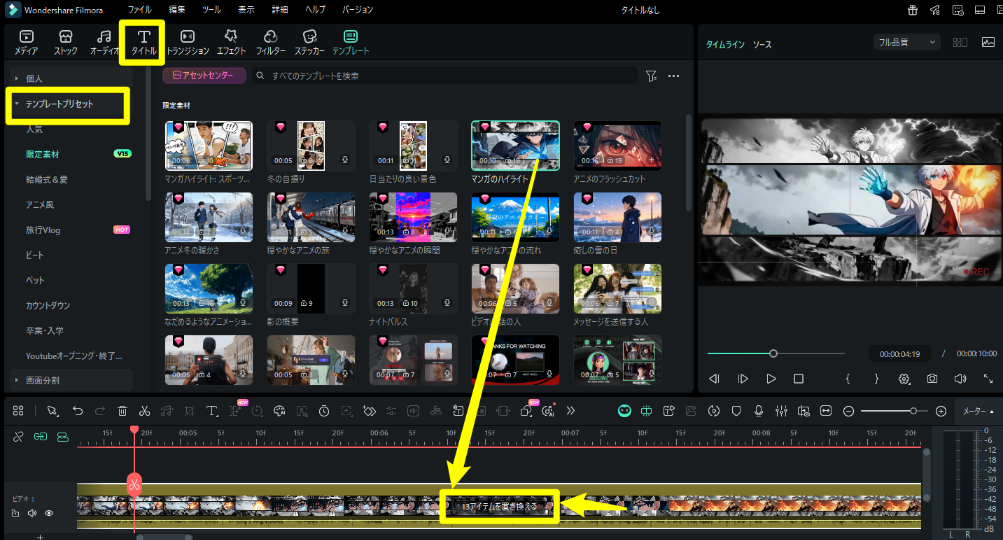Viewport: 1003px width, 540px height.
Task: Click the アセットセンター button
Action: (x=204, y=76)
